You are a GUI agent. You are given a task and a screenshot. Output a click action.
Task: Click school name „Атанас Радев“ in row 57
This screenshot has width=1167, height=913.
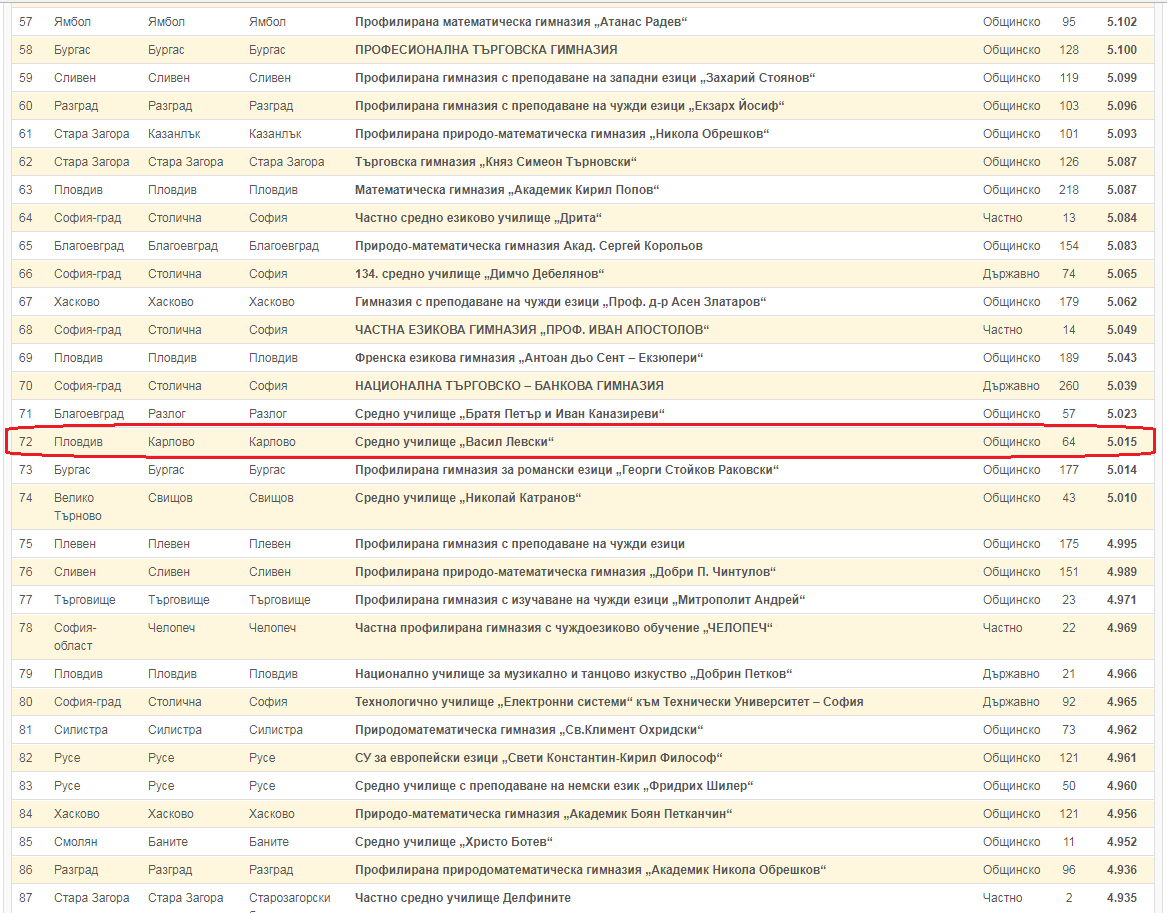(521, 22)
